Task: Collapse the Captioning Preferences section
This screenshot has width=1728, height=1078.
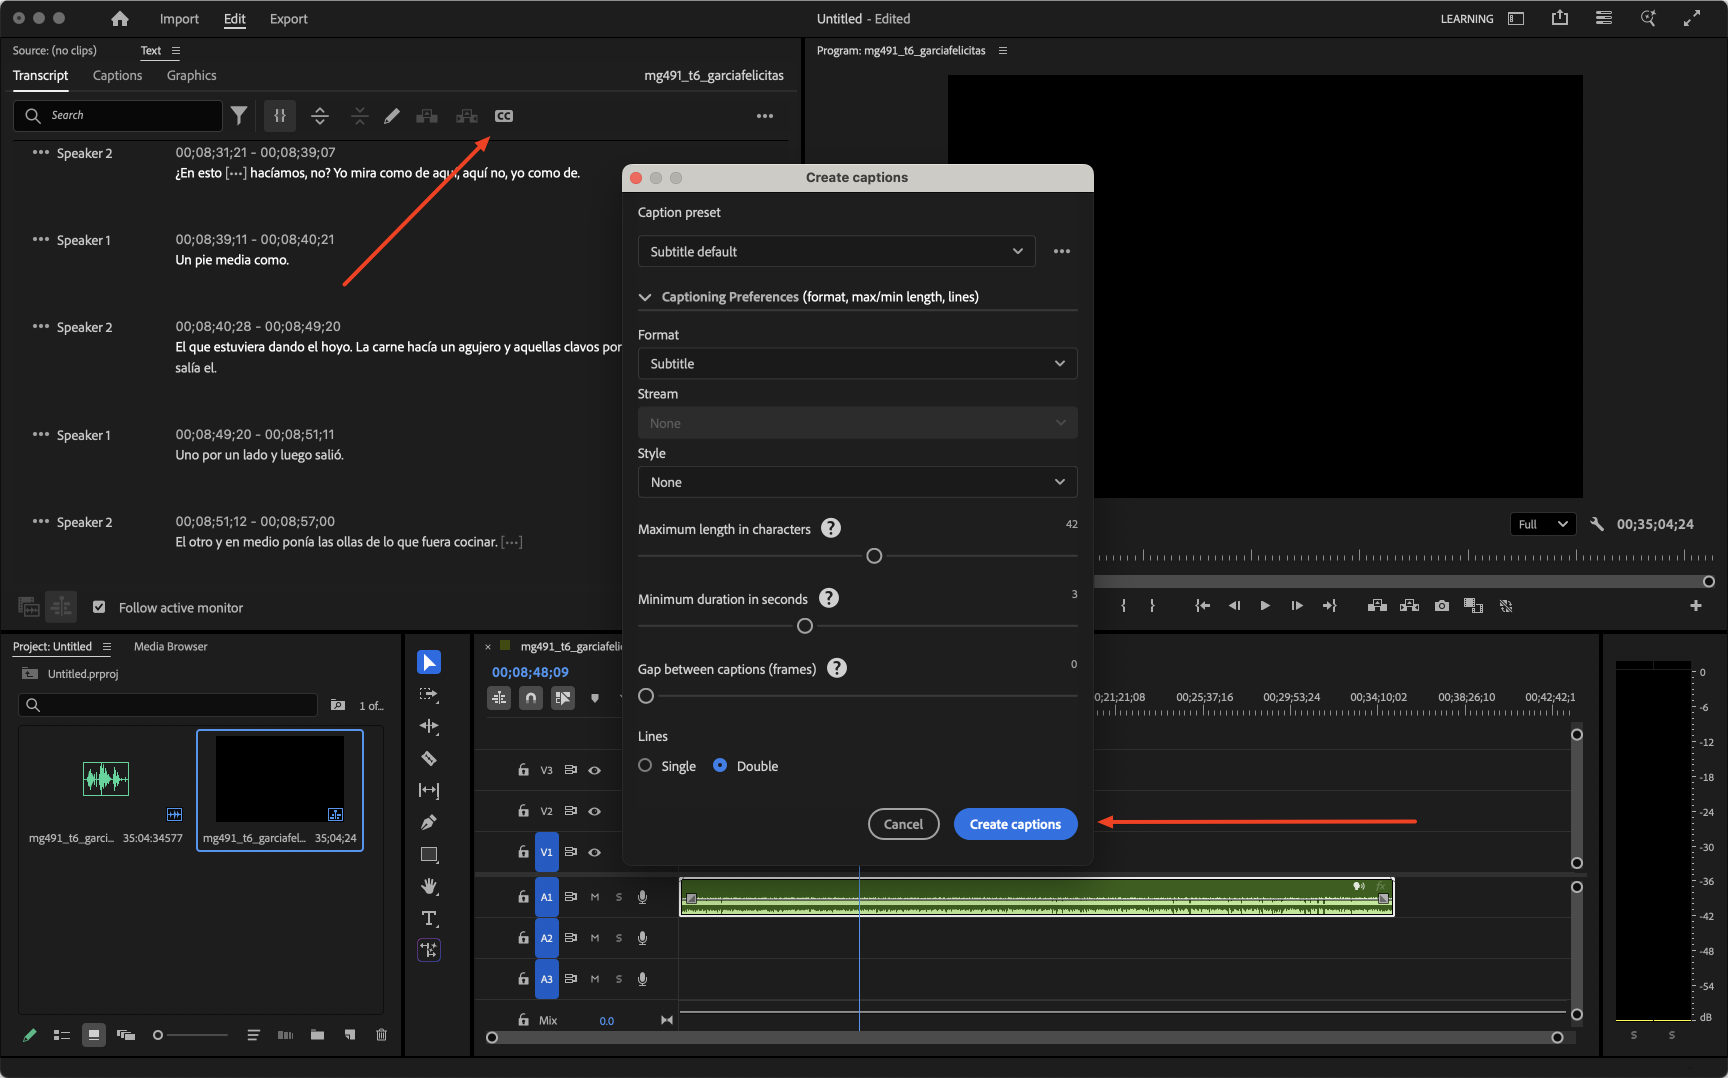Action: tap(645, 297)
